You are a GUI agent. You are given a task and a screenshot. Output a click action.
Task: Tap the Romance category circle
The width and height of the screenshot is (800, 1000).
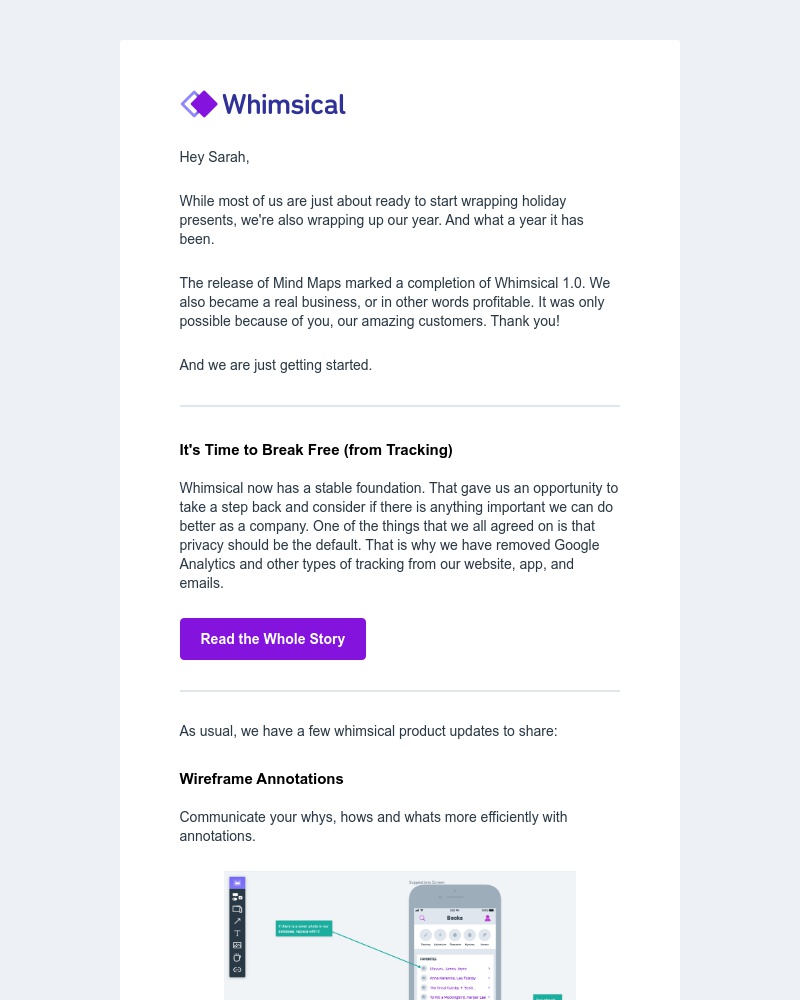click(455, 935)
